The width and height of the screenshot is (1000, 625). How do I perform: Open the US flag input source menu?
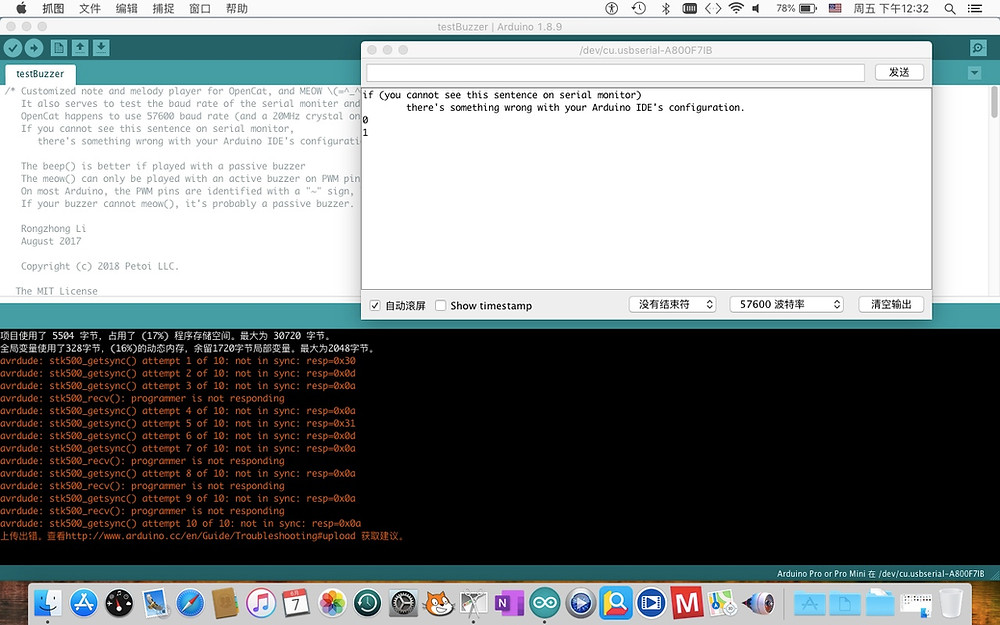pyautogui.click(x=835, y=8)
